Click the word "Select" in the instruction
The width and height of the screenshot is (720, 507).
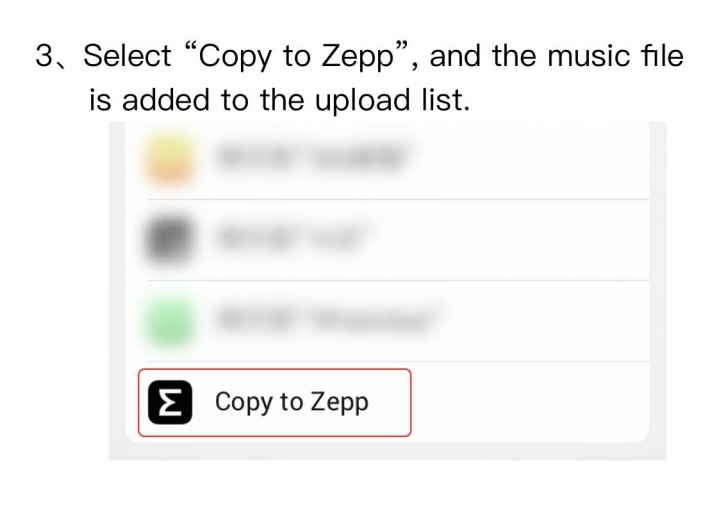point(127,56)
